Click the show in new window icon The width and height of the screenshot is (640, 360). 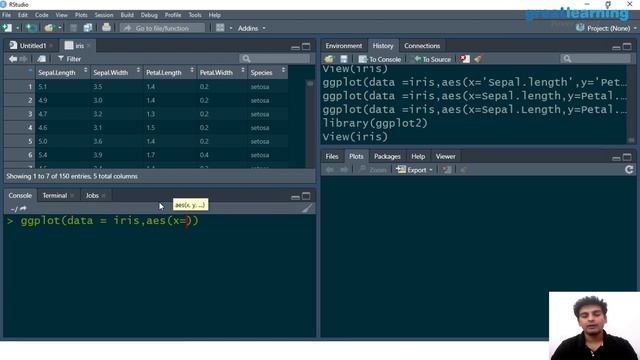pyautogui.click(x=41, y=59)
